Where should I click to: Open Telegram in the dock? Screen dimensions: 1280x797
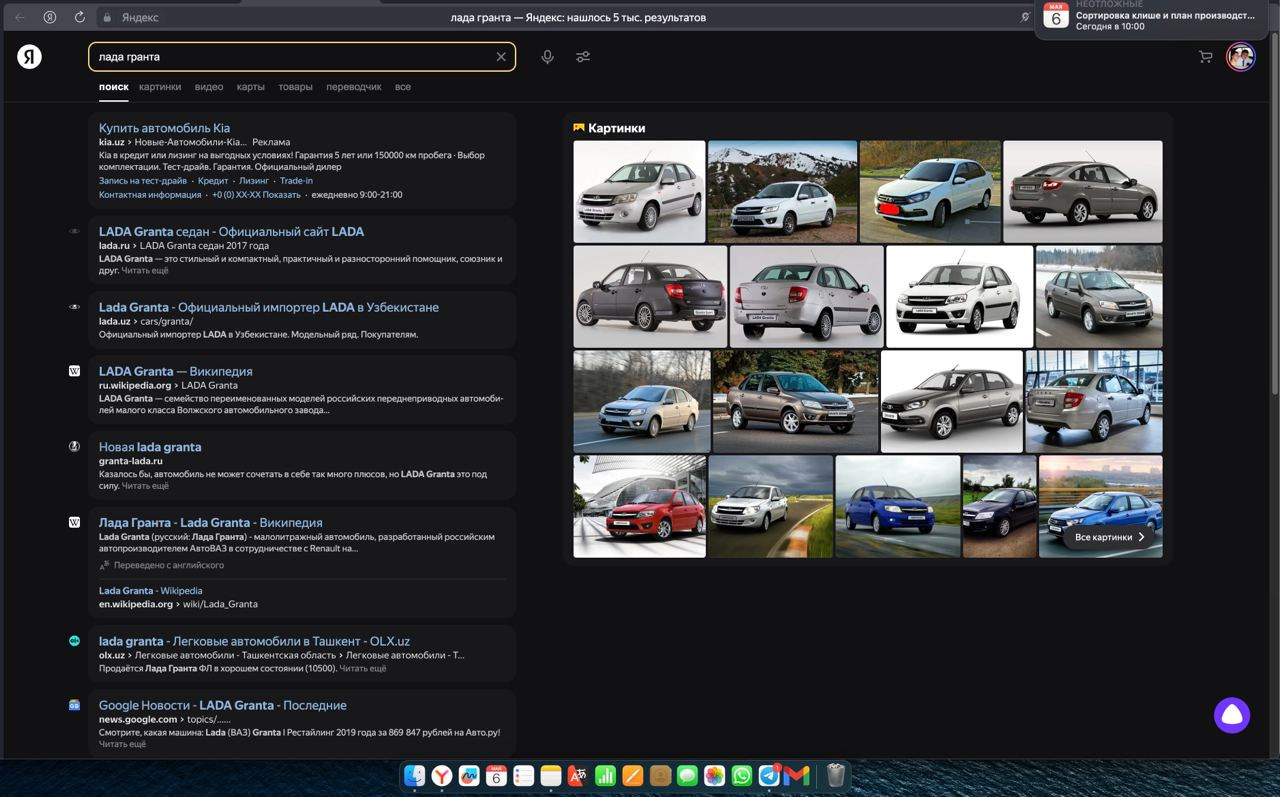pos(769,775)
